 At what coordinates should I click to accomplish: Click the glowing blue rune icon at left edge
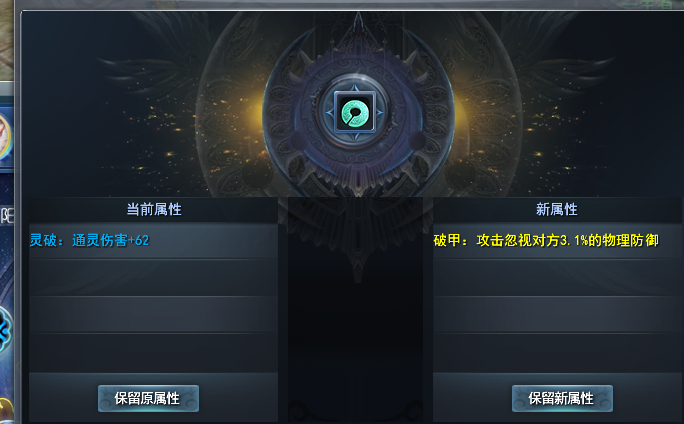pyautogui.click(x=5, y=330)
